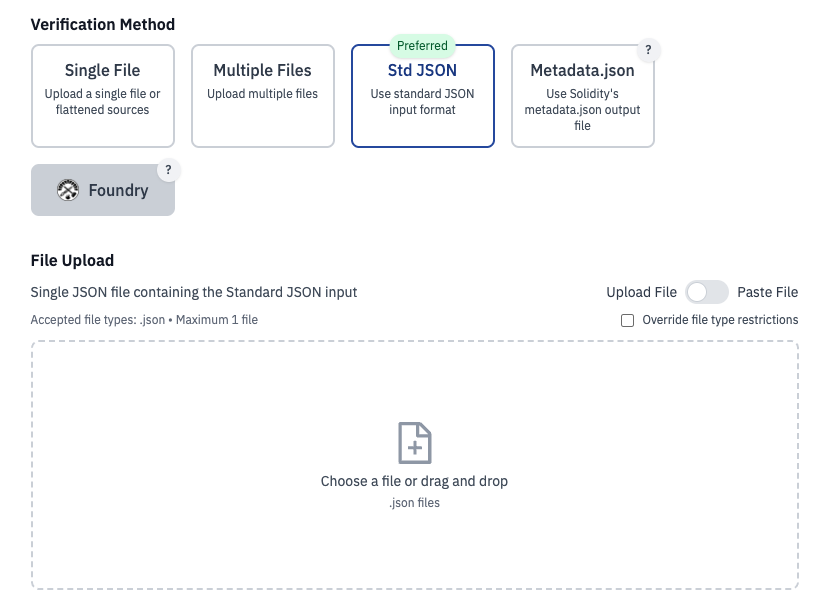Select the Multiple Files verification method
This screenshot has width=830, height=607.
(x=262, y=95)
